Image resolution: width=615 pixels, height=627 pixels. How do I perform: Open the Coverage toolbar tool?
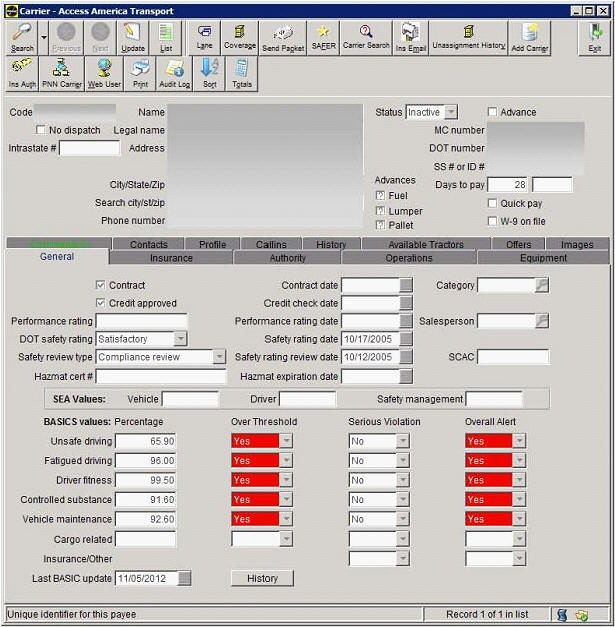(239, 37)
